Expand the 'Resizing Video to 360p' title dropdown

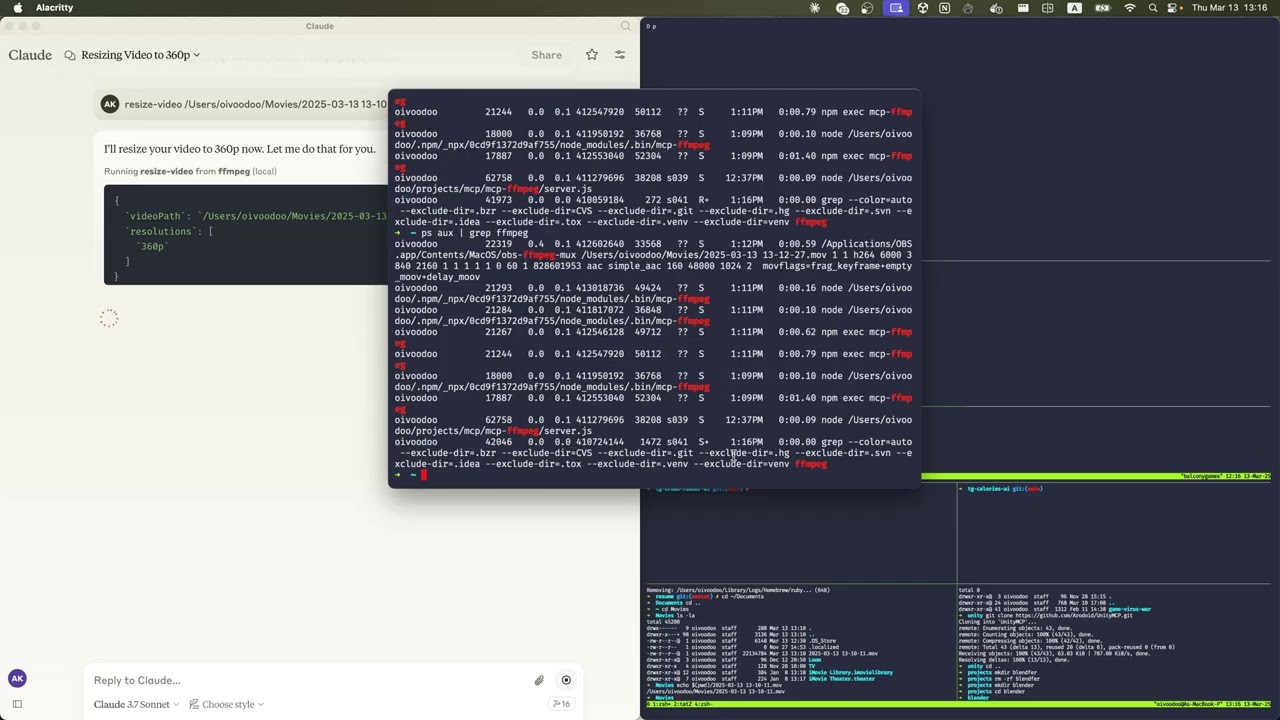[140, 55]
